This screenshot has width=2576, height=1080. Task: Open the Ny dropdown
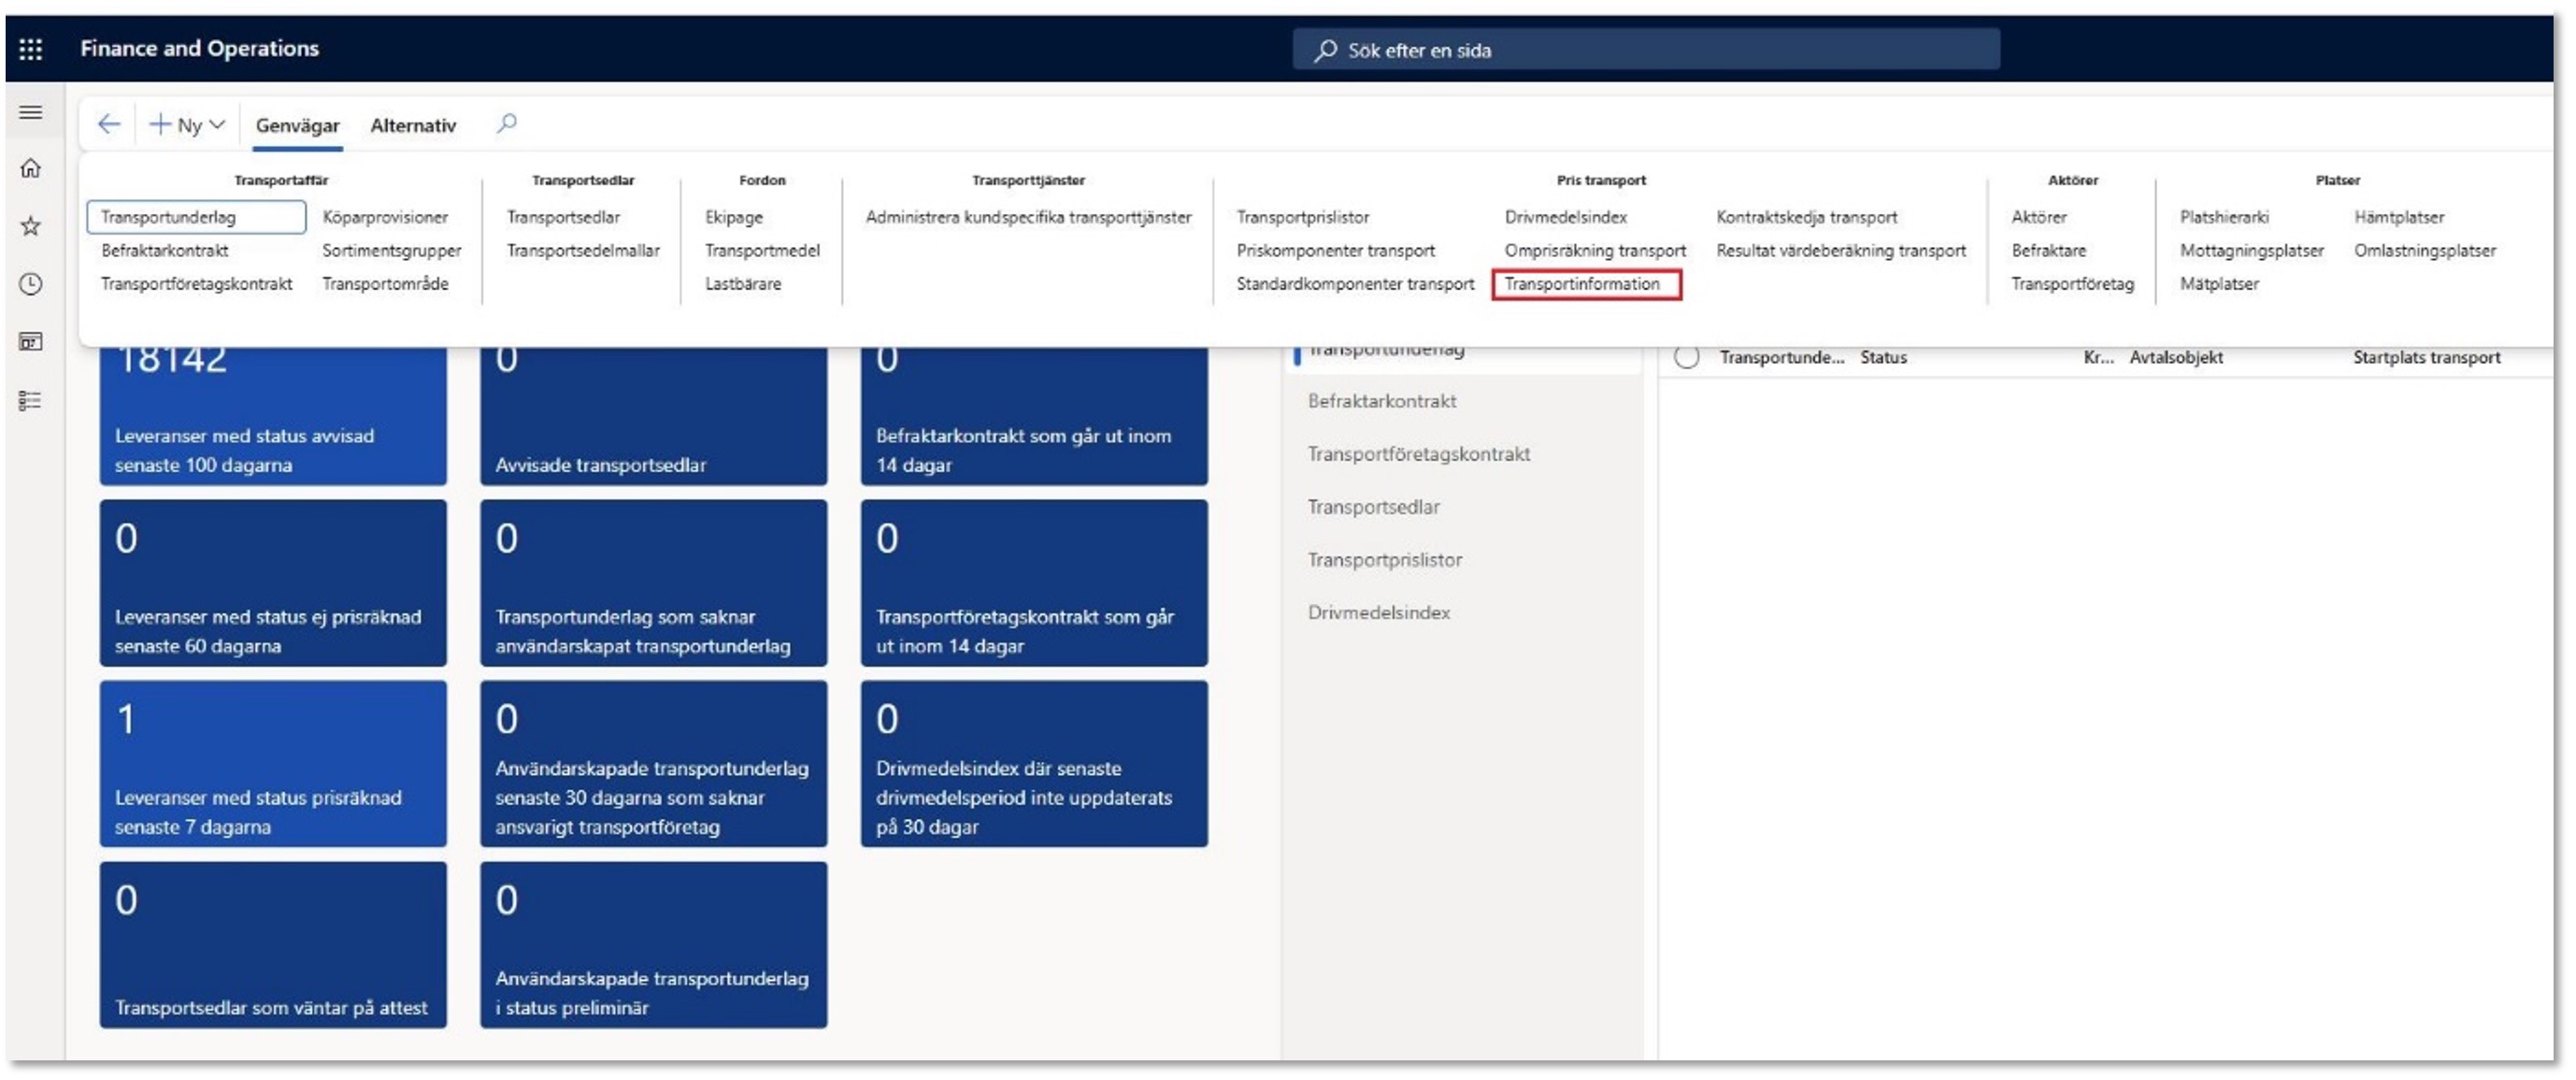pyautogui.click(x=188, y=125)
